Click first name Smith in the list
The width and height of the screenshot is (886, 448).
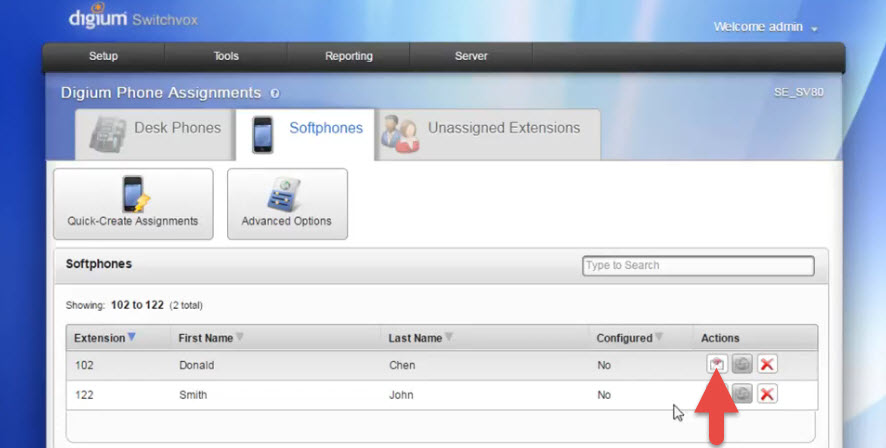193,394
